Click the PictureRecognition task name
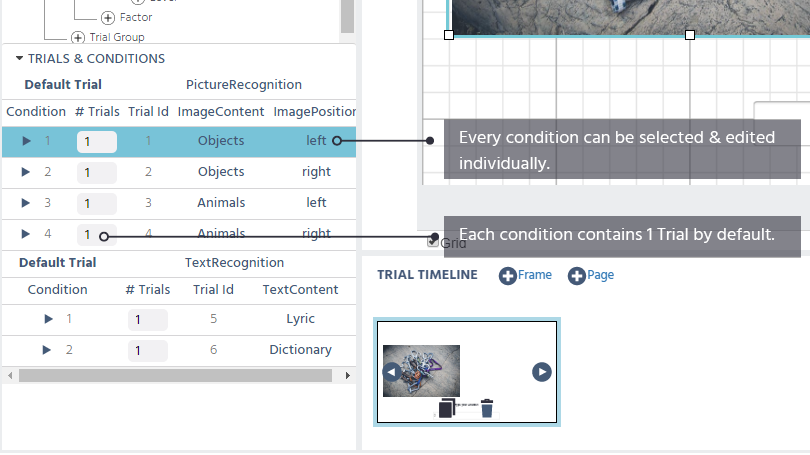 [244, 85]
